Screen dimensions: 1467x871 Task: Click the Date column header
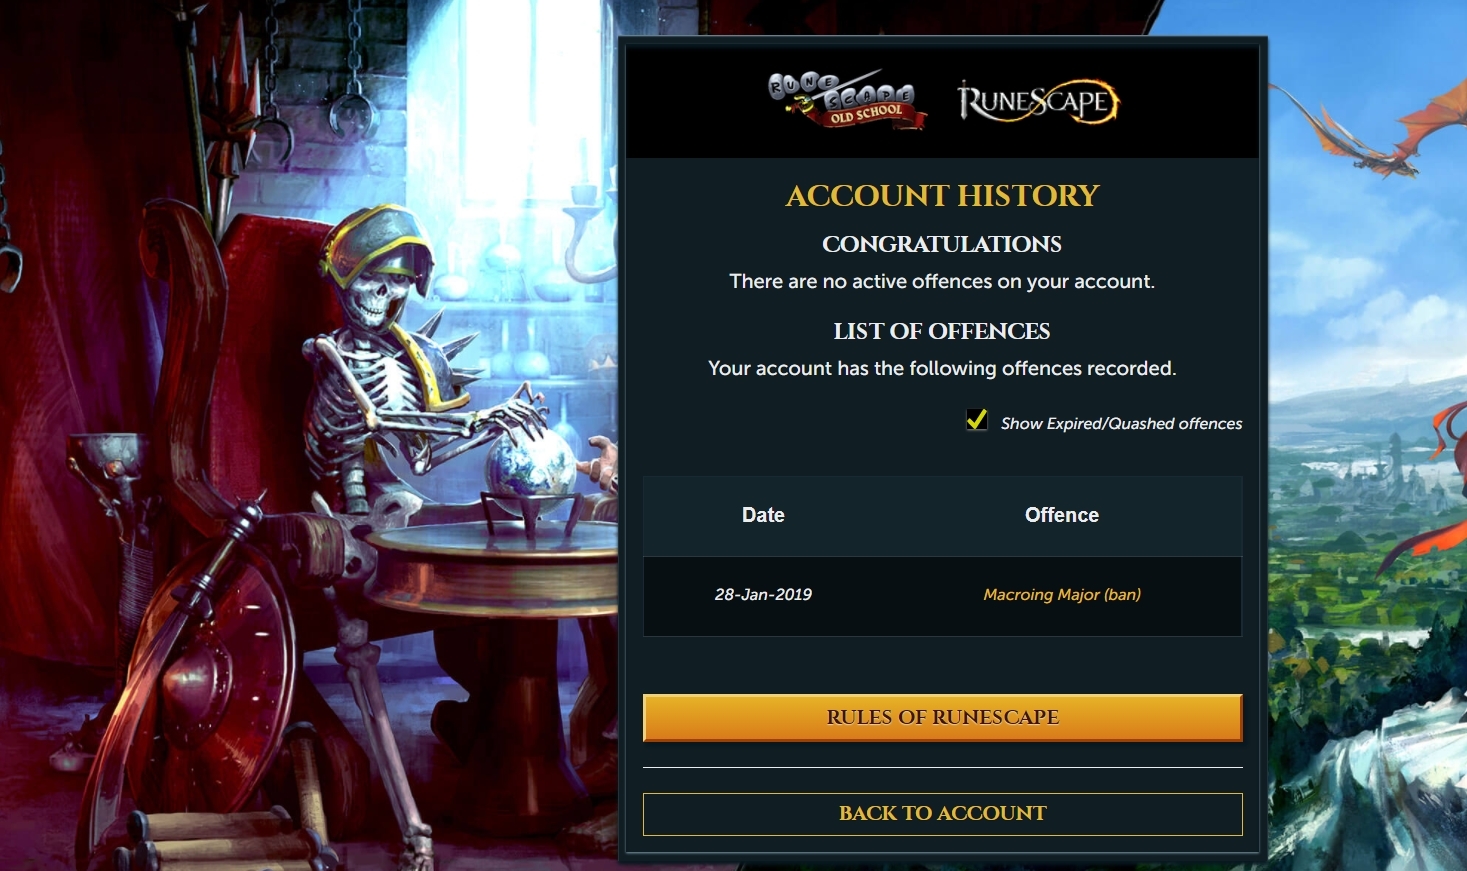click(763, 515)
